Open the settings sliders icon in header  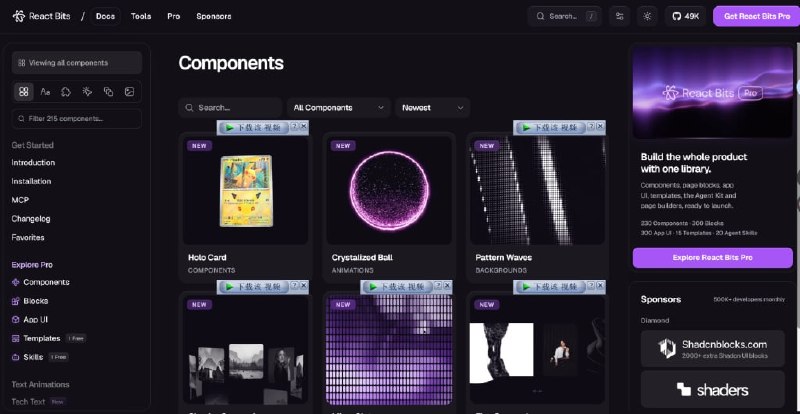click(x=620, y=16)
